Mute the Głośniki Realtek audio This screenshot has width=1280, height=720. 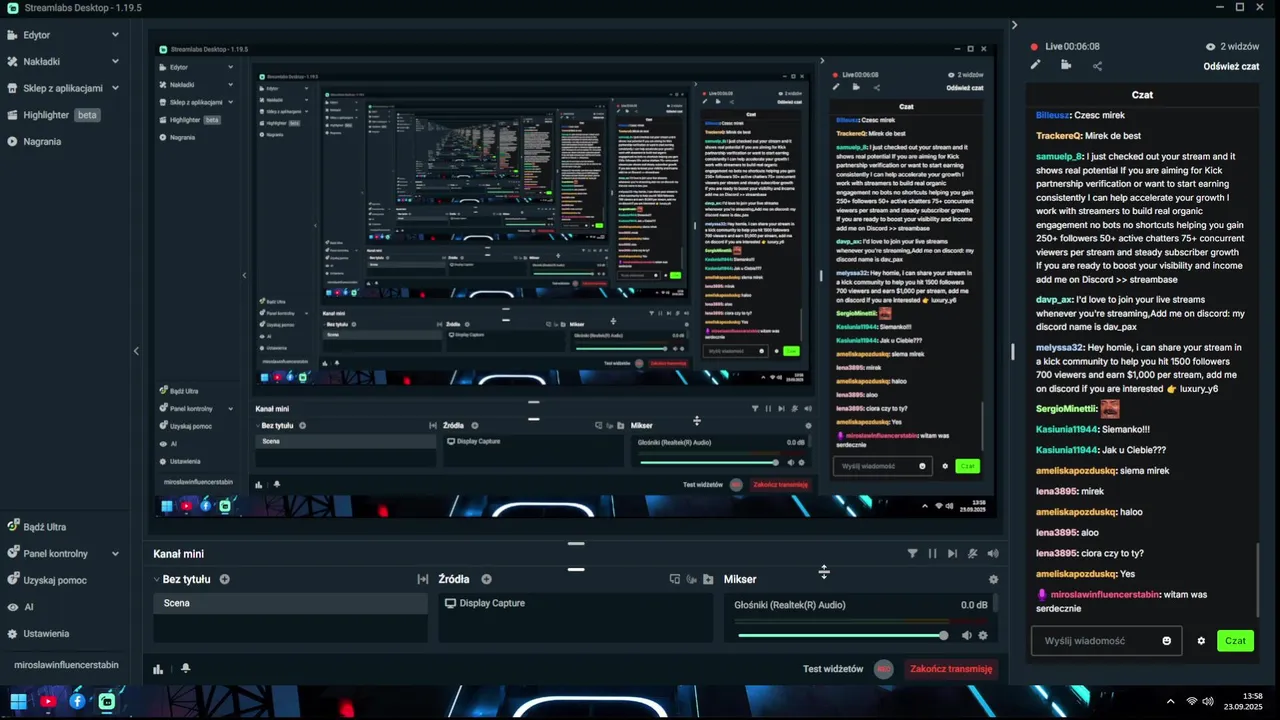click(967, 635)
